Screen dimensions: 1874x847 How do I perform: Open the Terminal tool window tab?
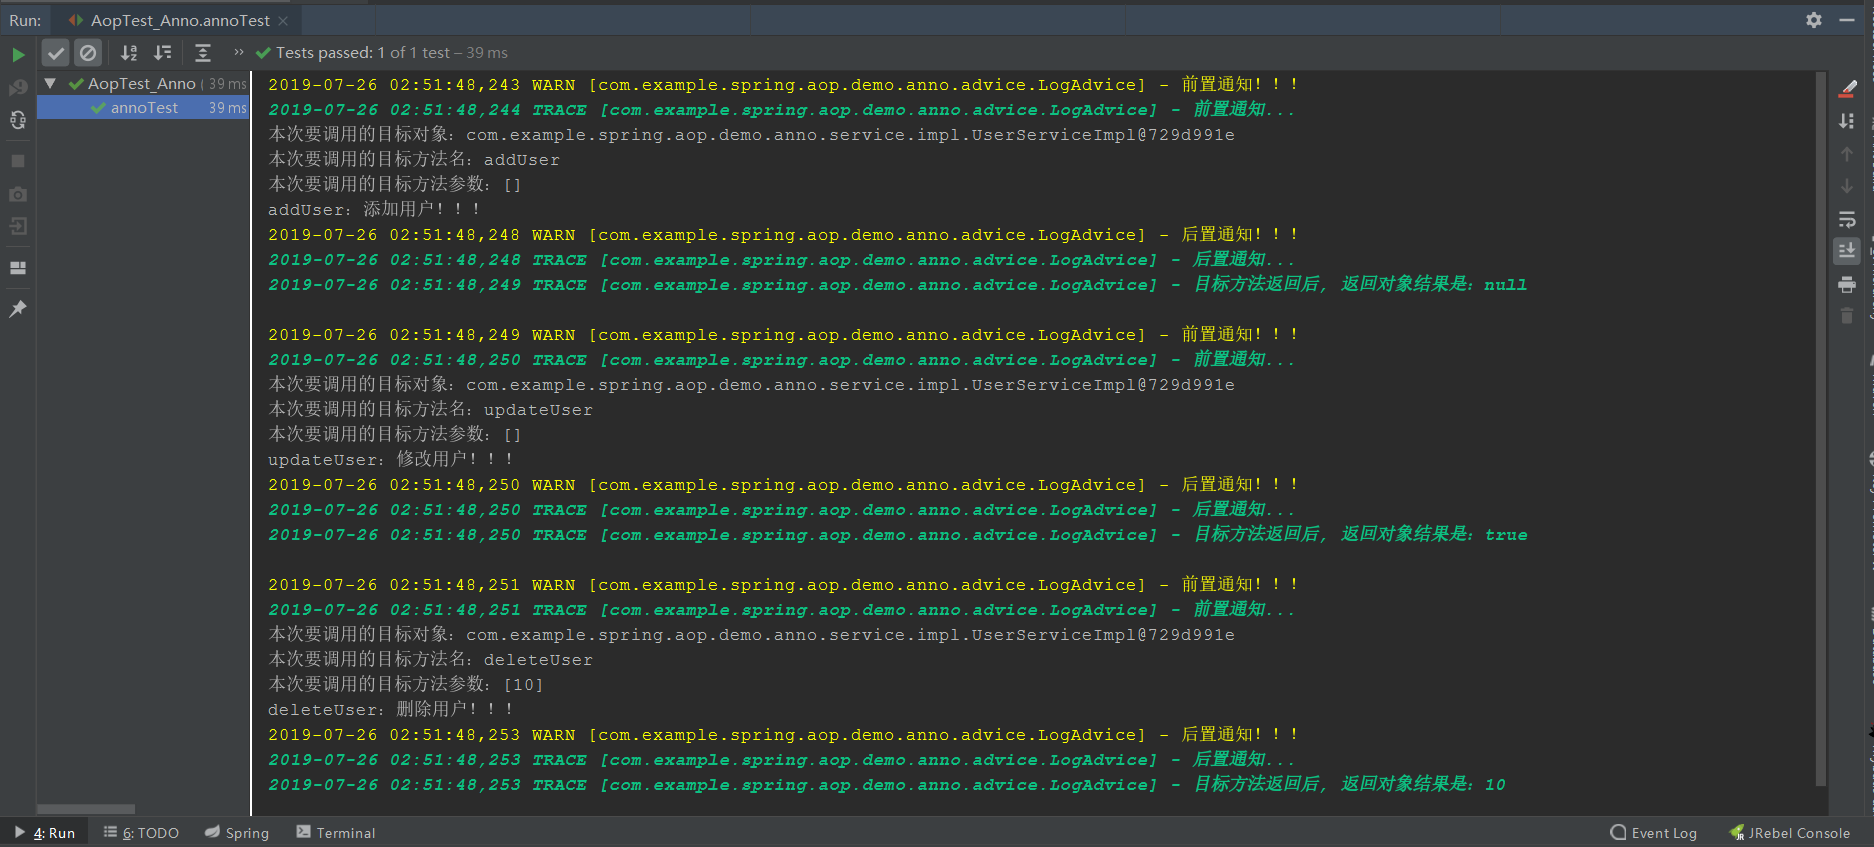click(x=336, y=833)
